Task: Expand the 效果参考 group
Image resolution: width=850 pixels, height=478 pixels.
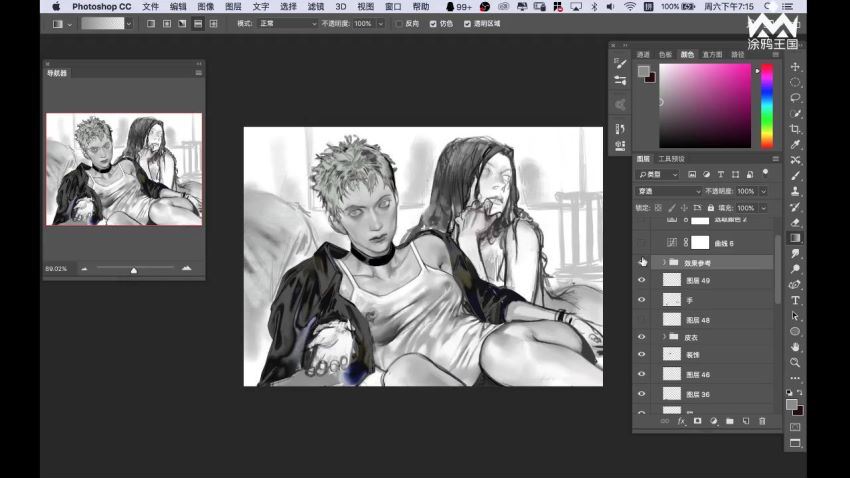Action: 664,262
